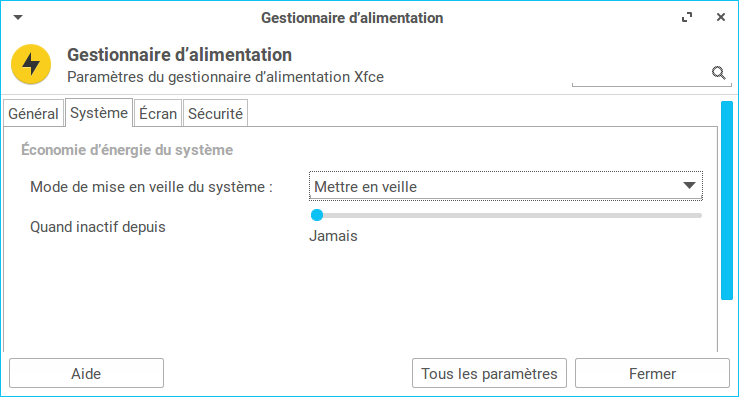Viewport: 739px width, 397px height.
Task: Click the blue vertical scrollbar
Action: pos(727,200)
